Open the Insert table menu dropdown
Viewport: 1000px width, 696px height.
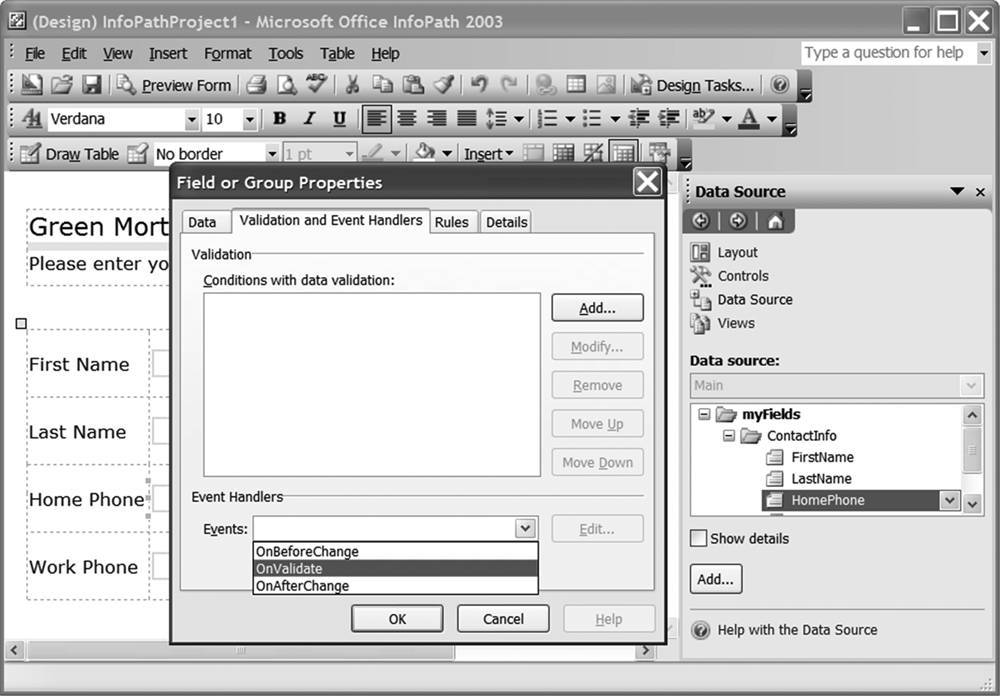(x=489, y=154)
